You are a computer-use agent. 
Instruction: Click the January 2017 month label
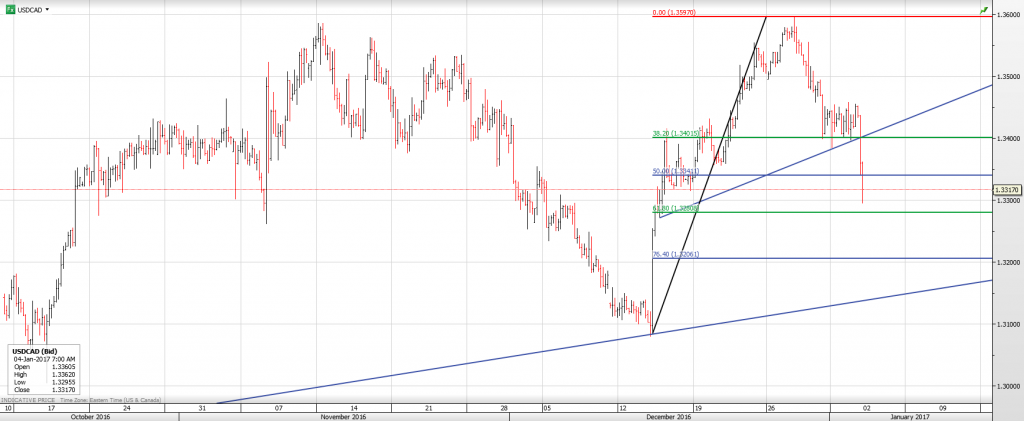tap(912, 416)
